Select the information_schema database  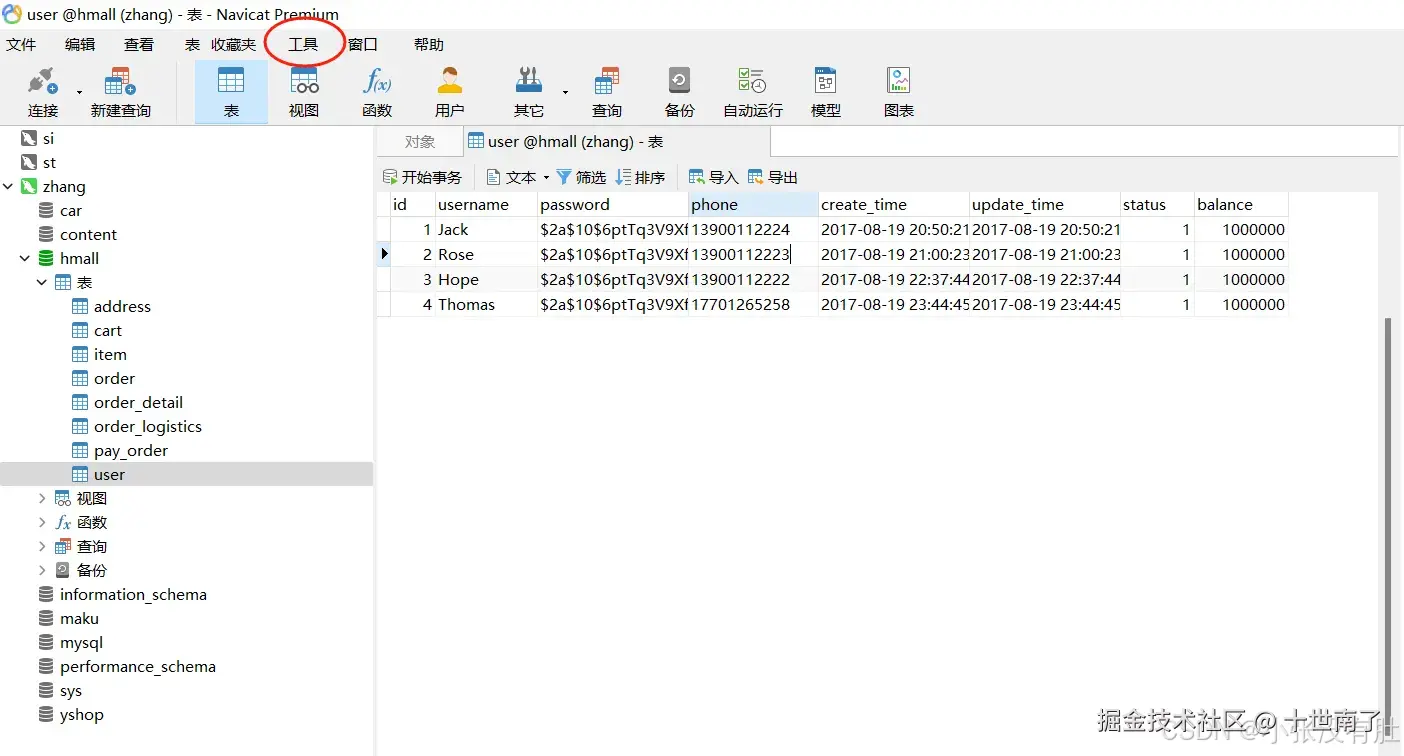coord(133,594)
